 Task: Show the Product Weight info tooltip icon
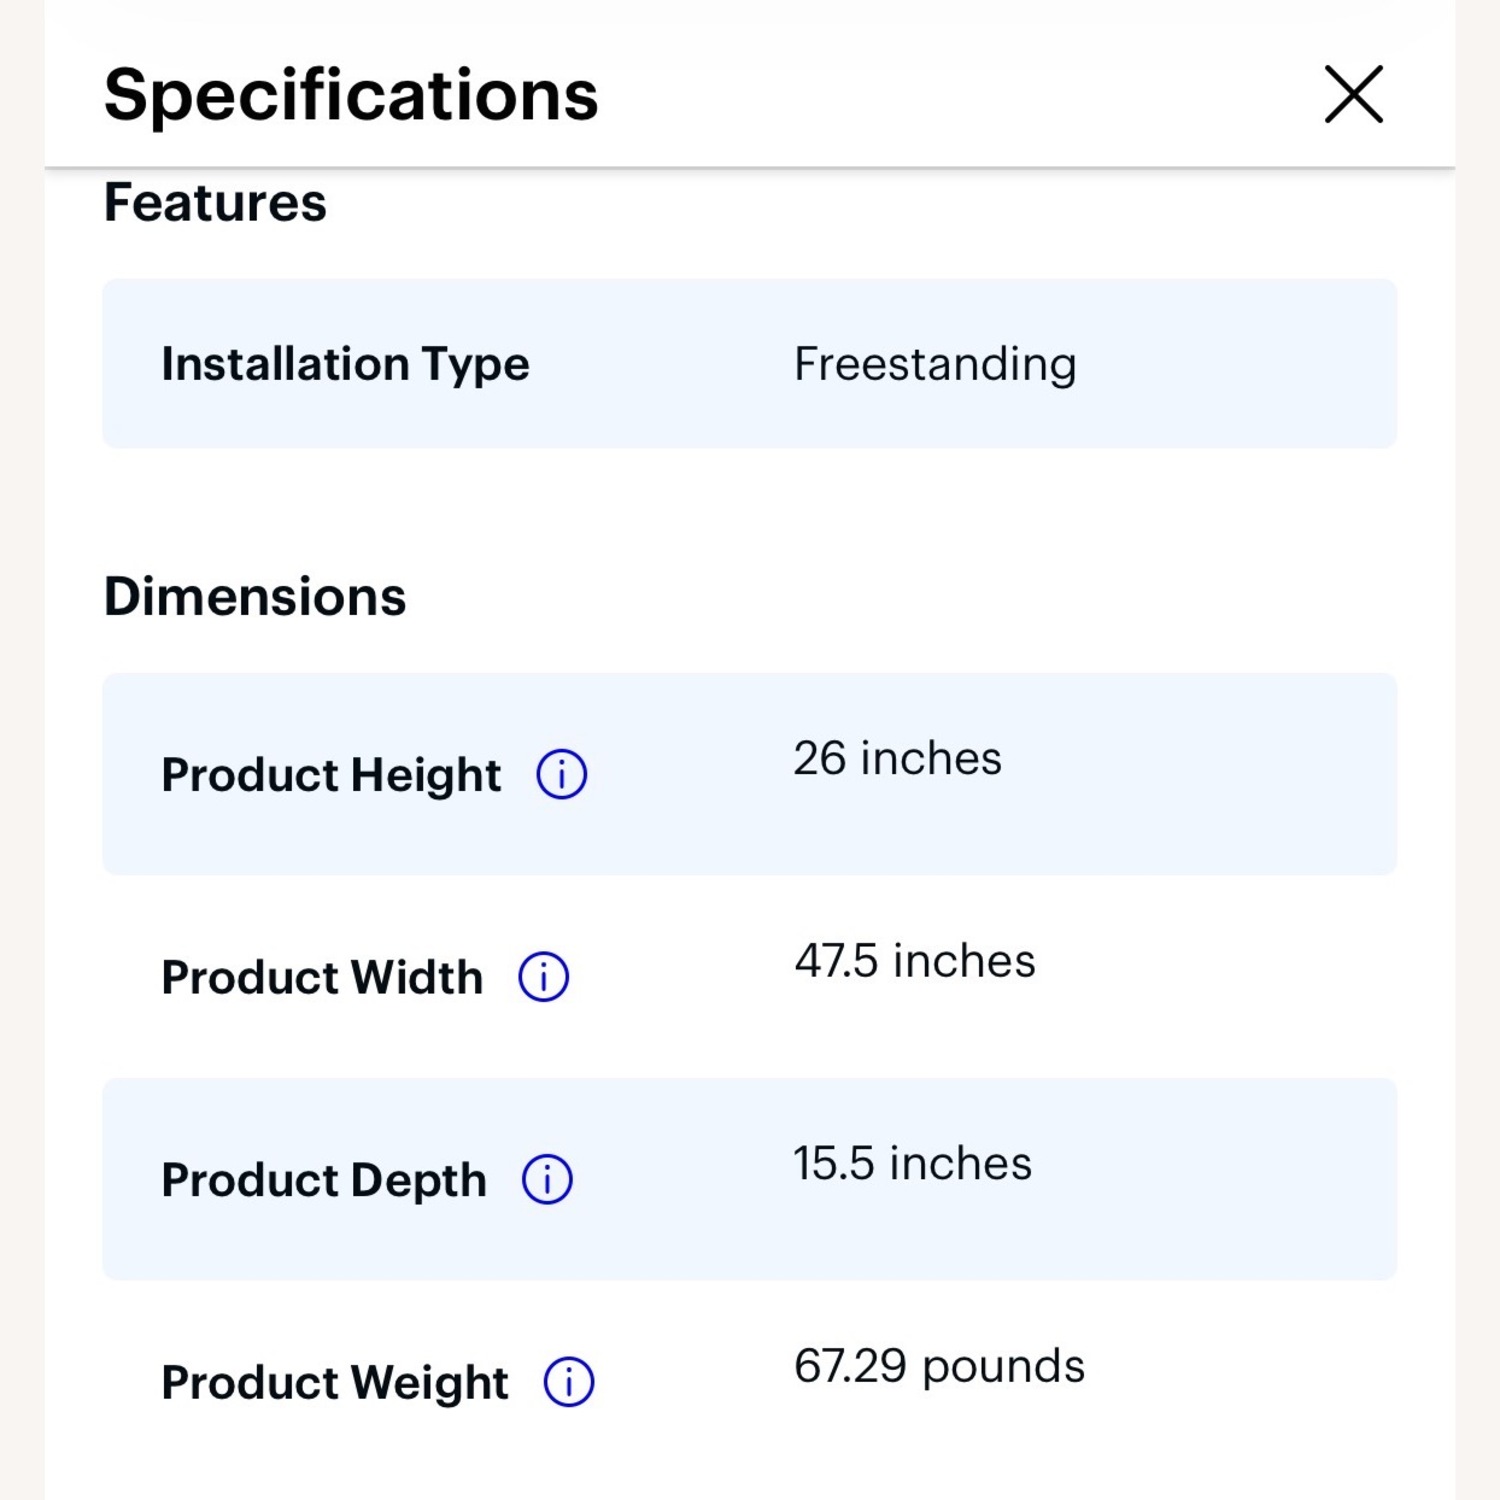569,1383
